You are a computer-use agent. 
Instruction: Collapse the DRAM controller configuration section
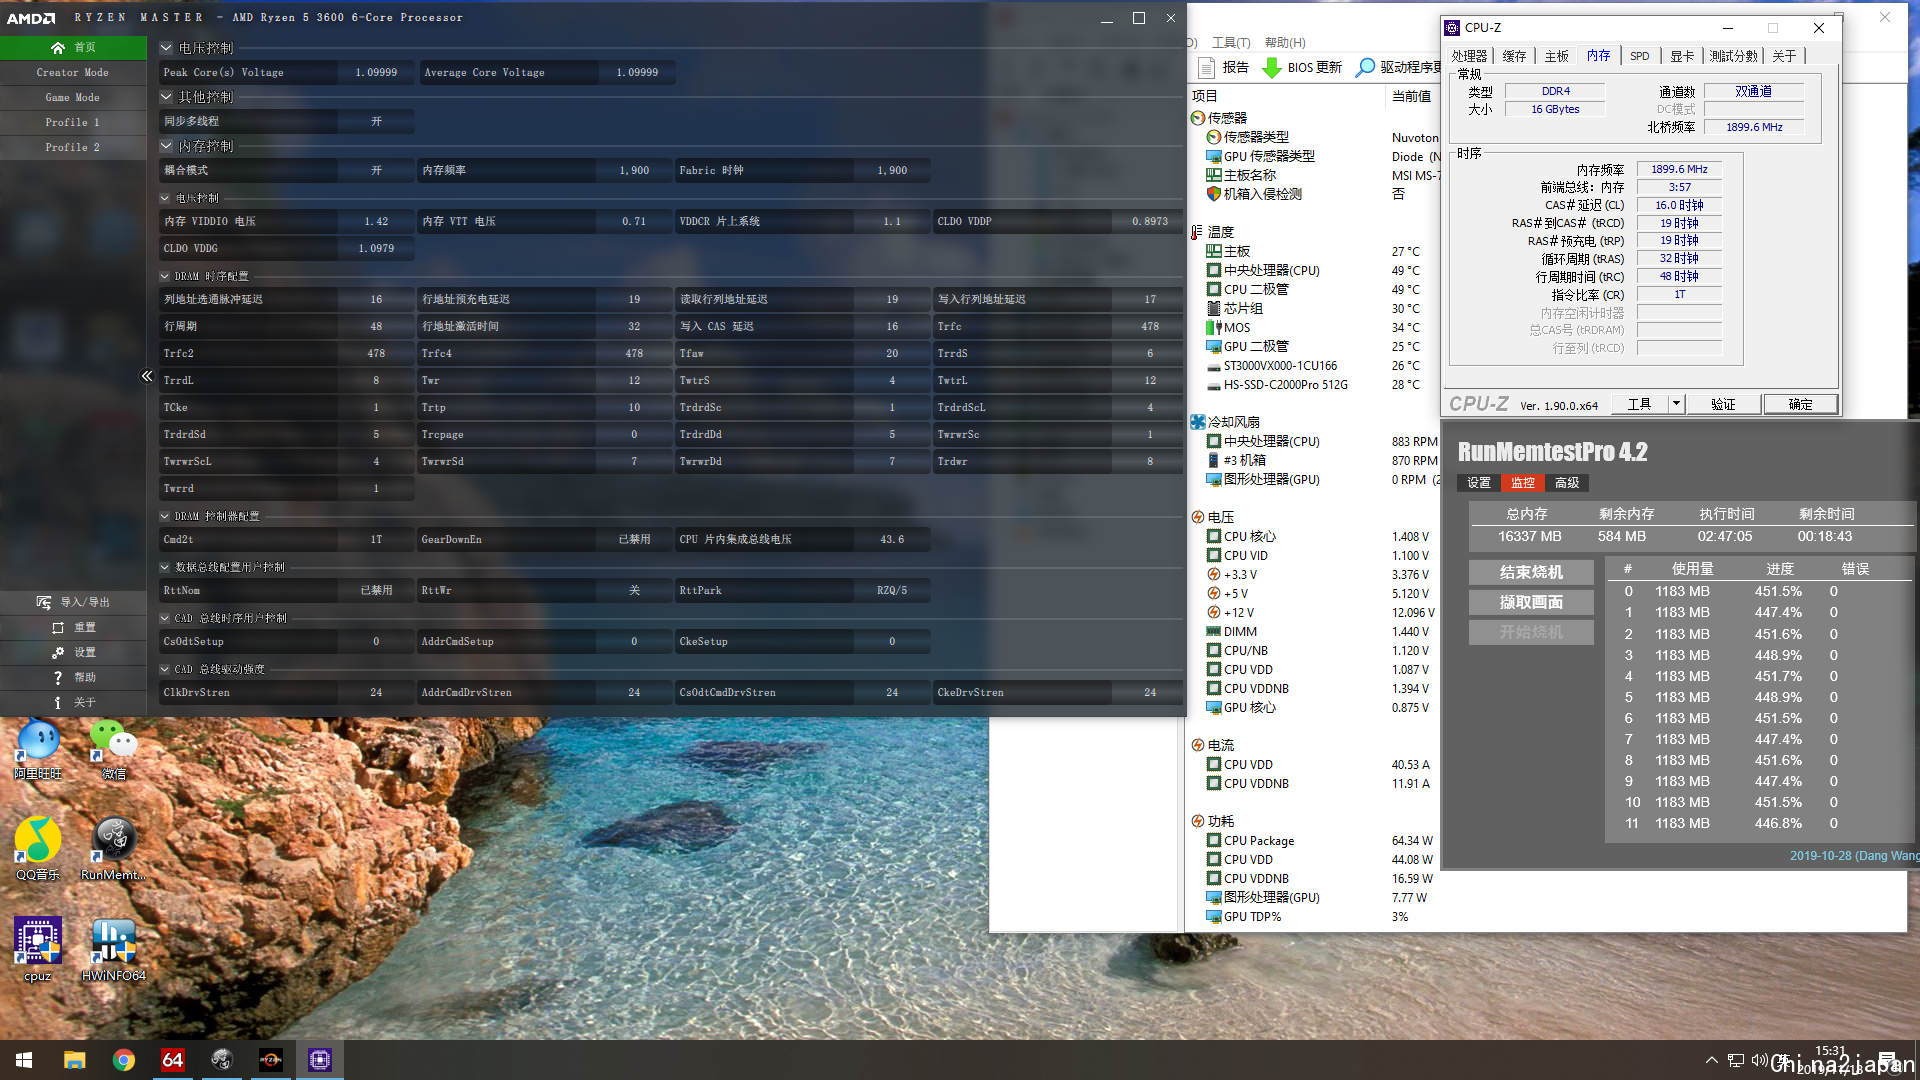point(165,516)
